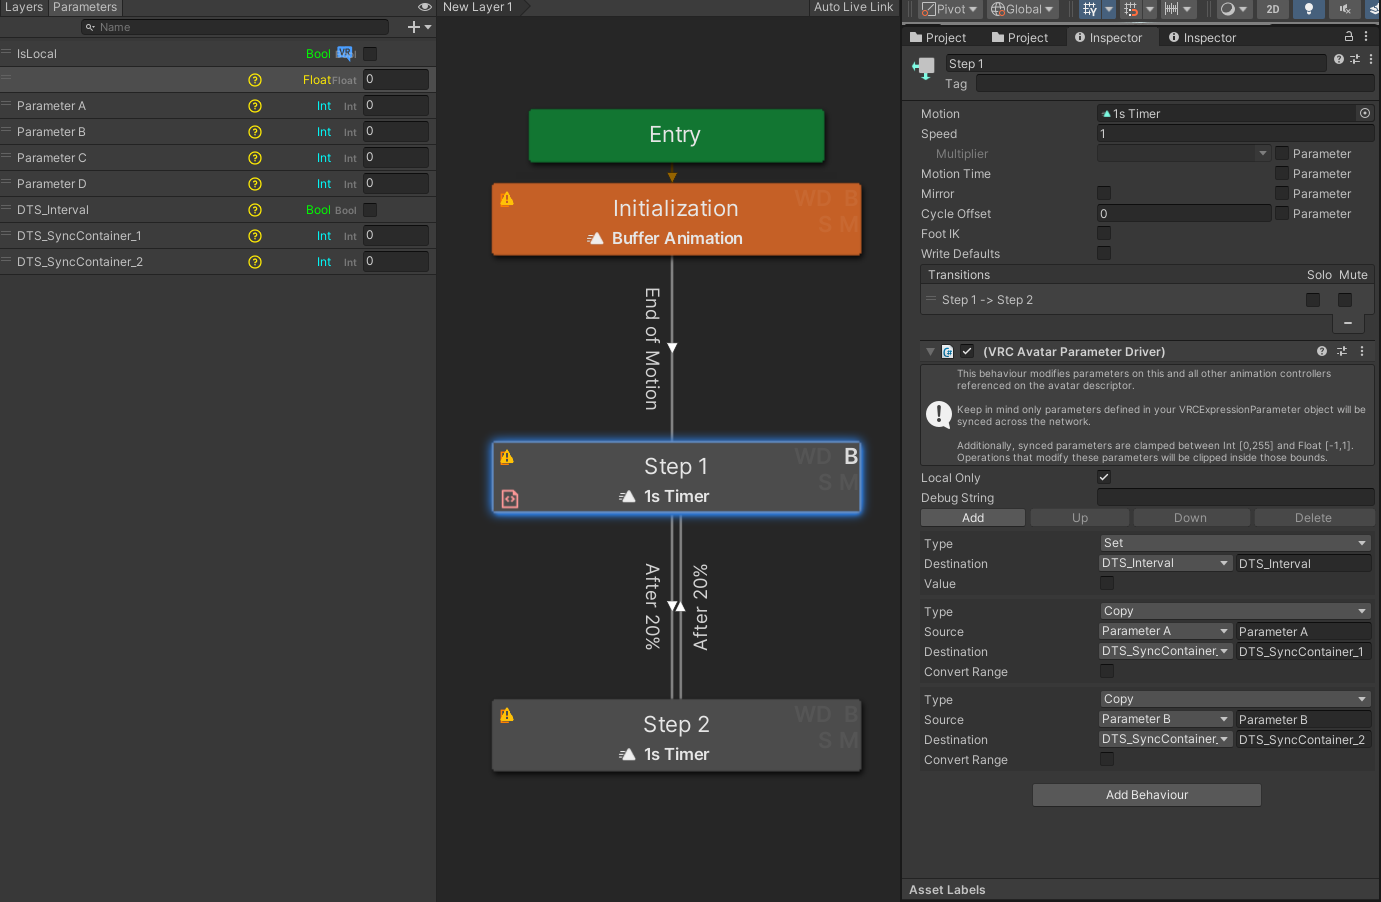Enable the Speed Multiplier Parameter checkbox
This screenshot has width=1381, height=902.
(x=1282, y=153)
